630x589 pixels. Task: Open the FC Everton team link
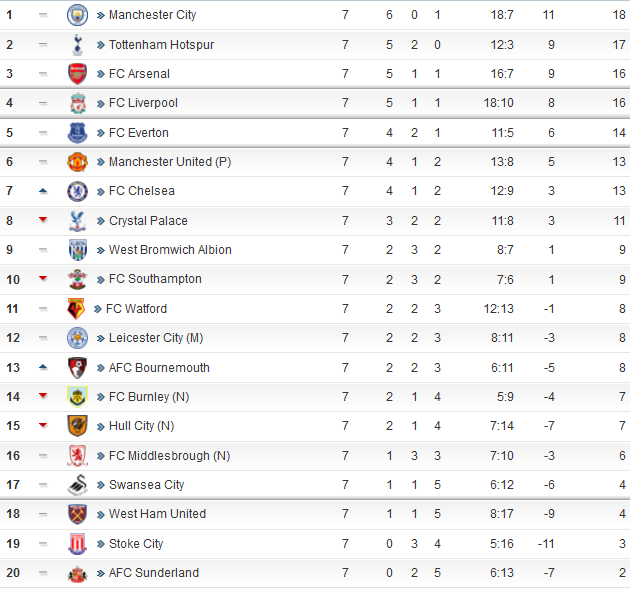139,133
